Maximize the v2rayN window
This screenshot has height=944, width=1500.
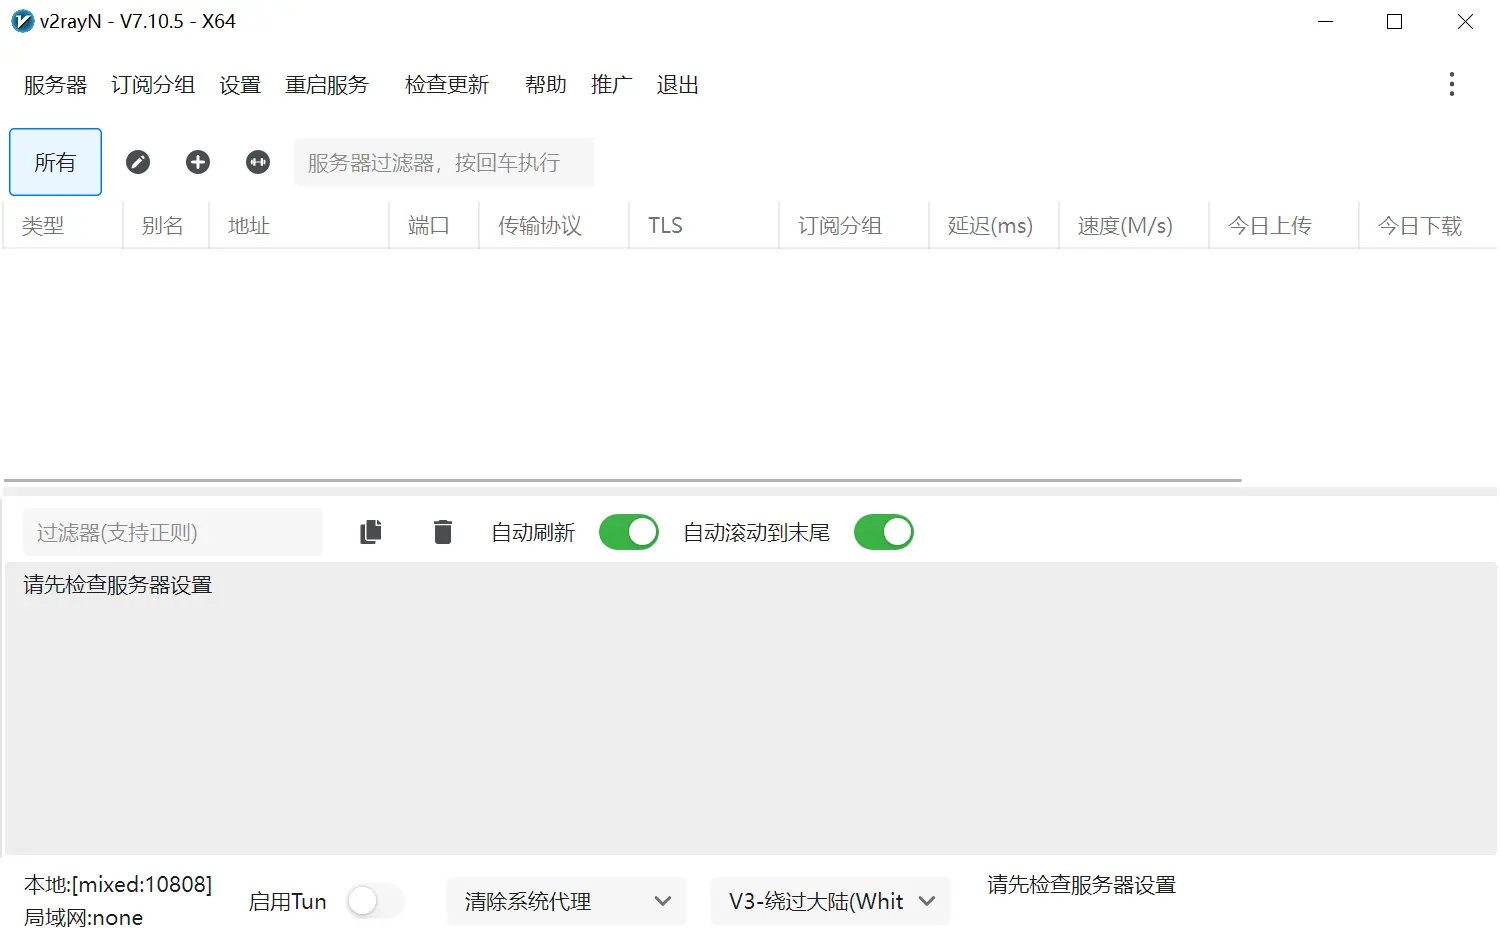[1395, 21]
